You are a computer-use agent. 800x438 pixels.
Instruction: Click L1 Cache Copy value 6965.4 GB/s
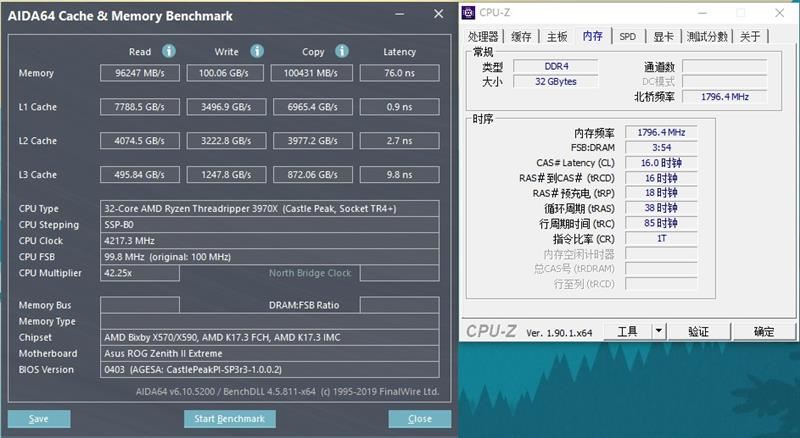pyautogui.click(x=313, y=107)
